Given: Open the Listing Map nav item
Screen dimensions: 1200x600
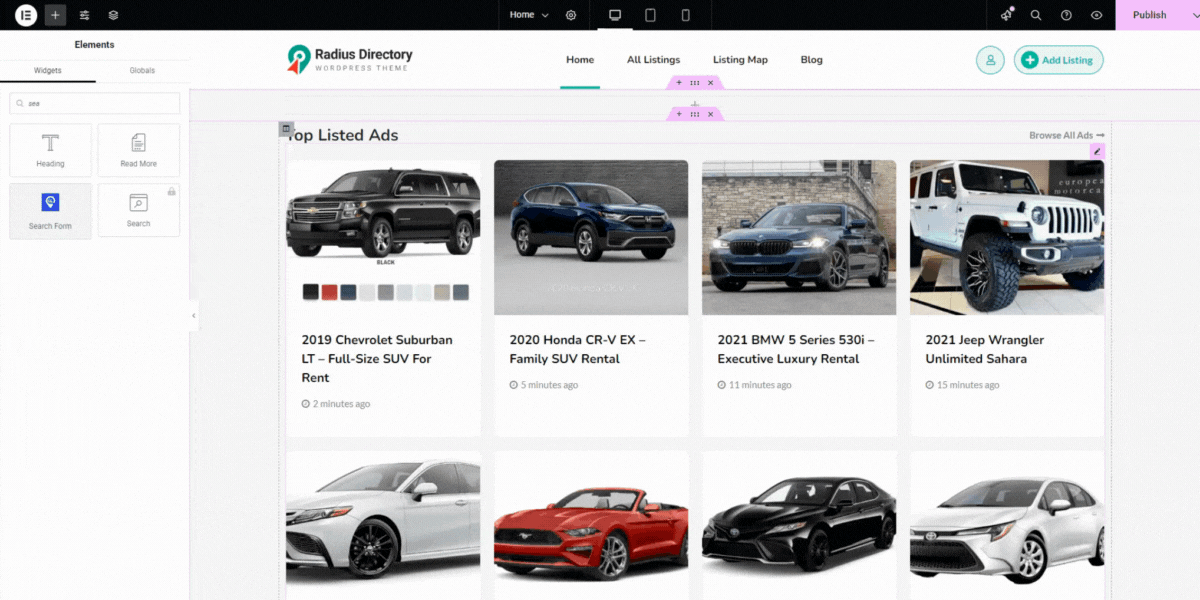Looking at the screenshot, I should coord(740,60).
